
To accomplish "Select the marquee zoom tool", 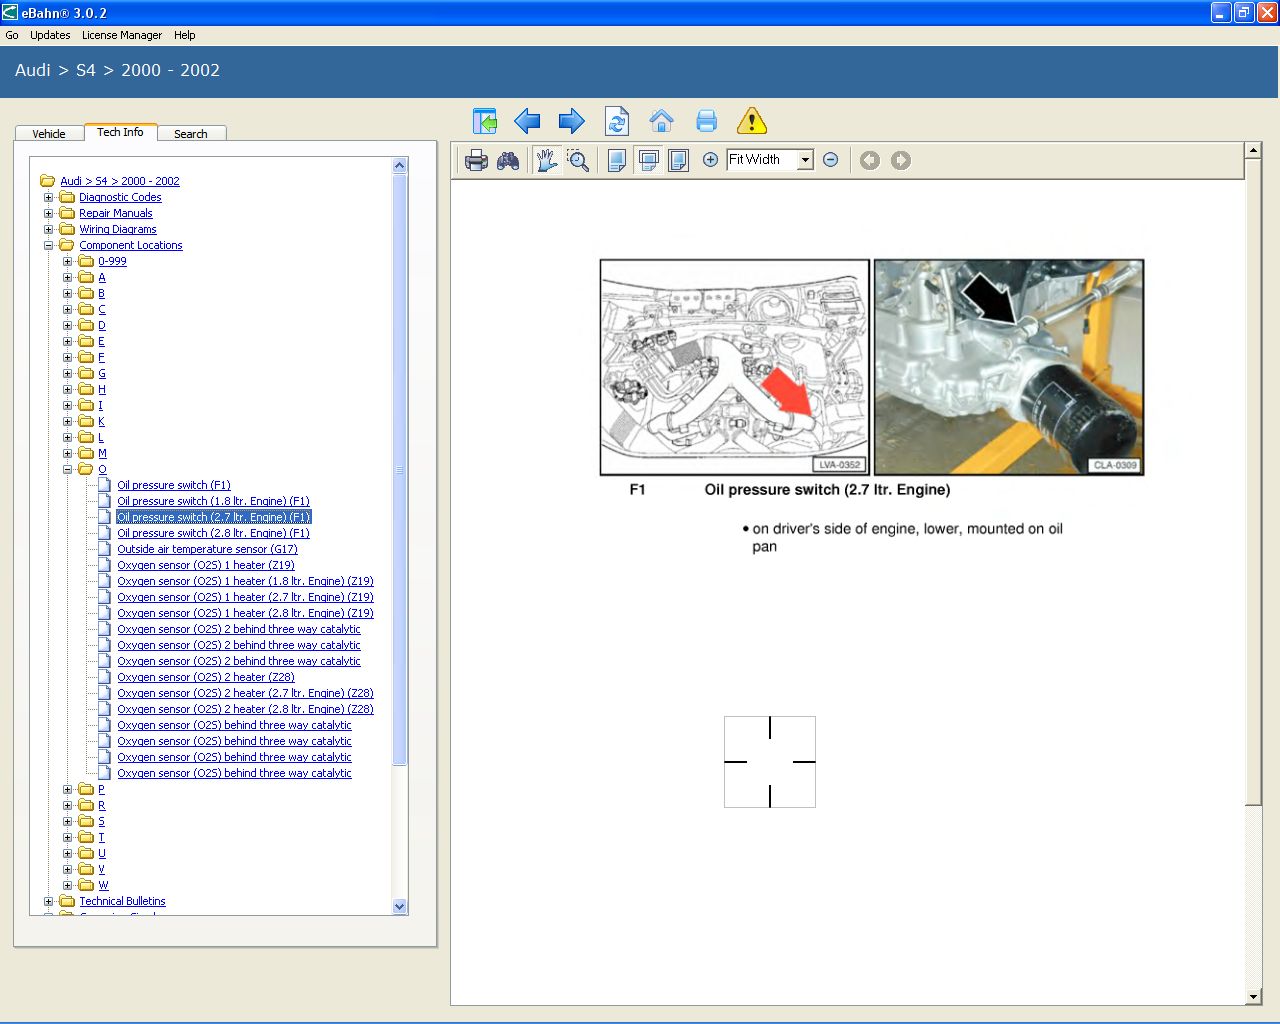I will point(578,160).
